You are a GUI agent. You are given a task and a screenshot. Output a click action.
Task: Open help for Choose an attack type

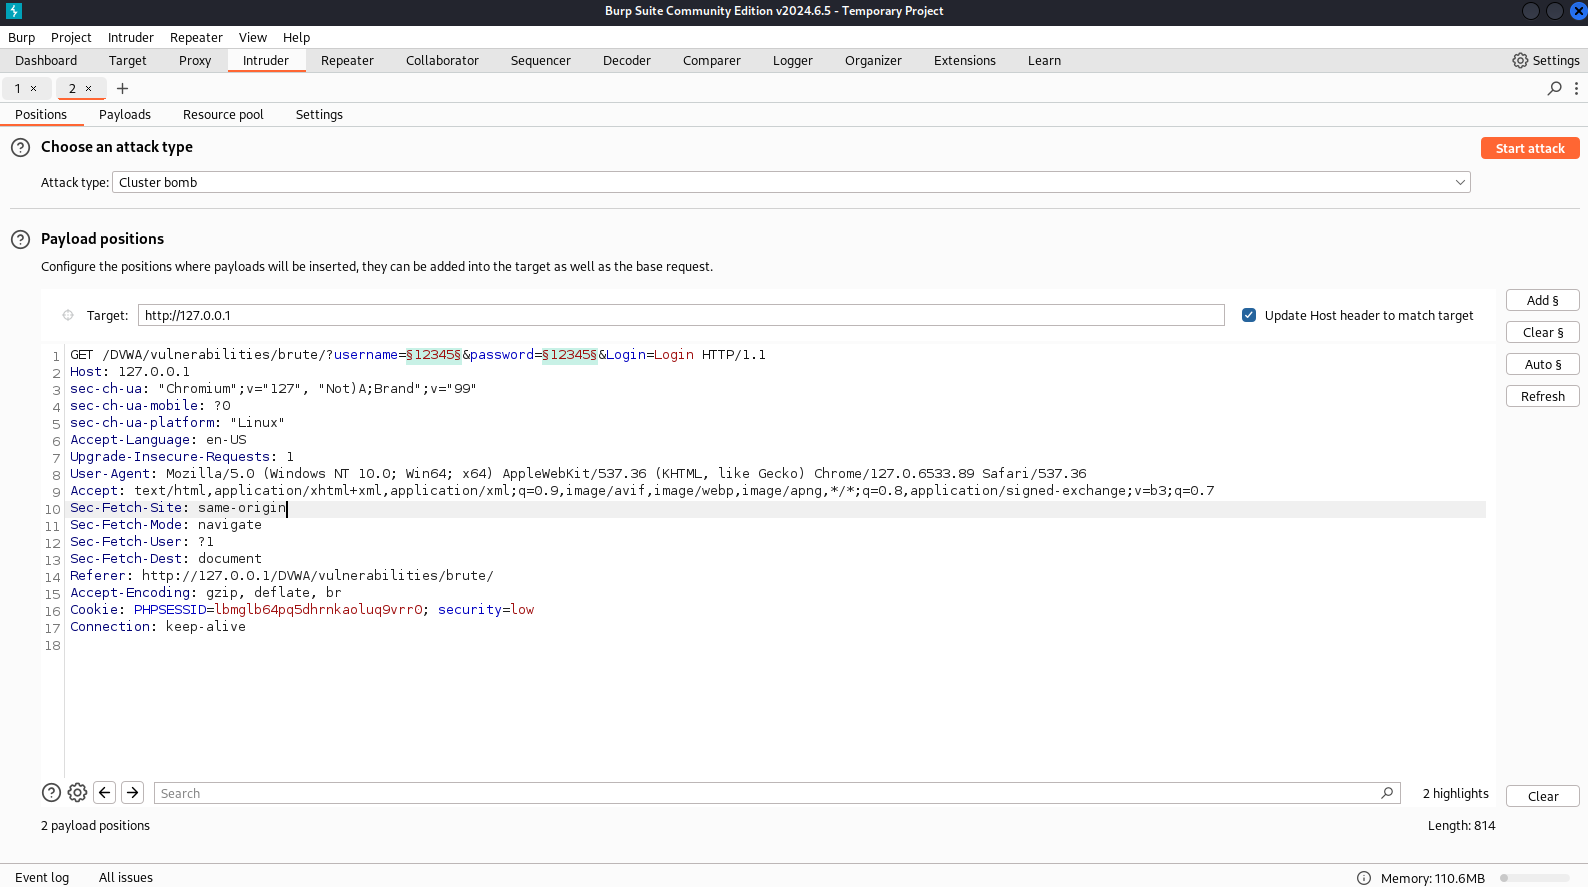pyautogui.click(x=20, y=148)
